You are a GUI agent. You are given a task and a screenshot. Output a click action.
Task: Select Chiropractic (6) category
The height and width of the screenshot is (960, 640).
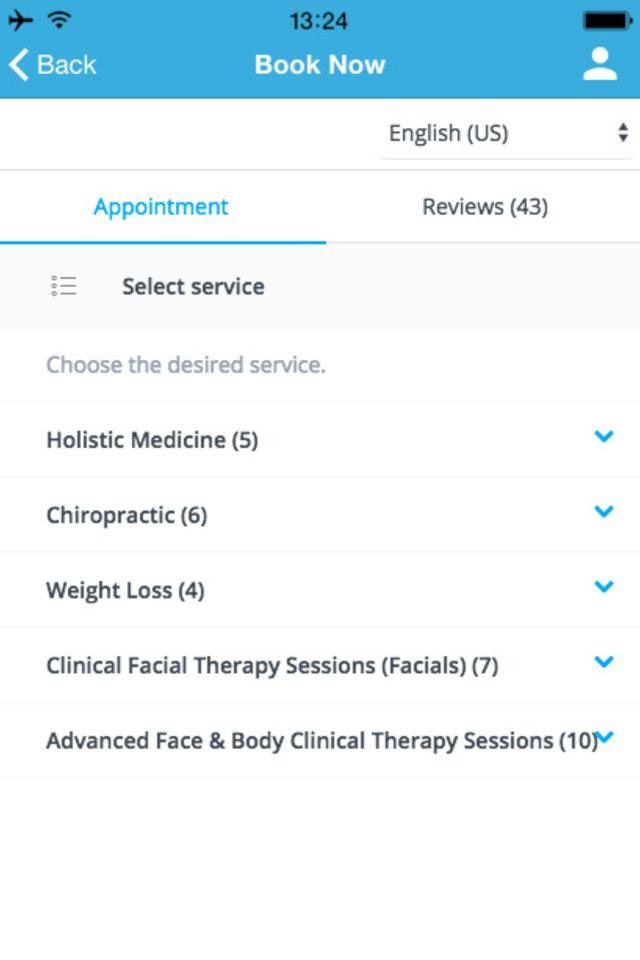[x=127, y=516]
